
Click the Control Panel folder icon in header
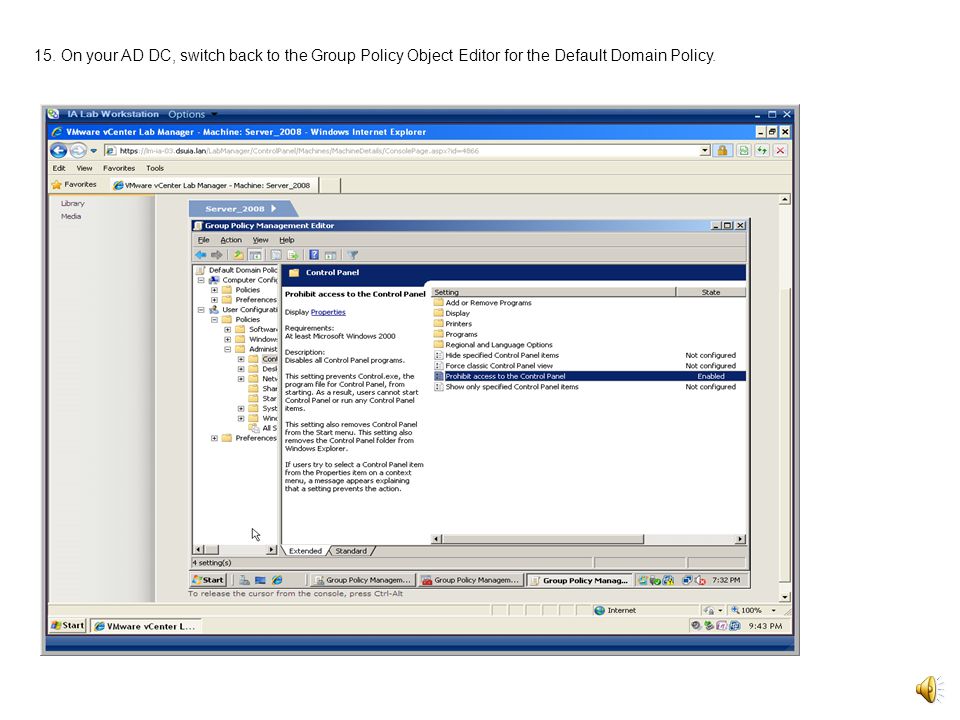point(294,273)
